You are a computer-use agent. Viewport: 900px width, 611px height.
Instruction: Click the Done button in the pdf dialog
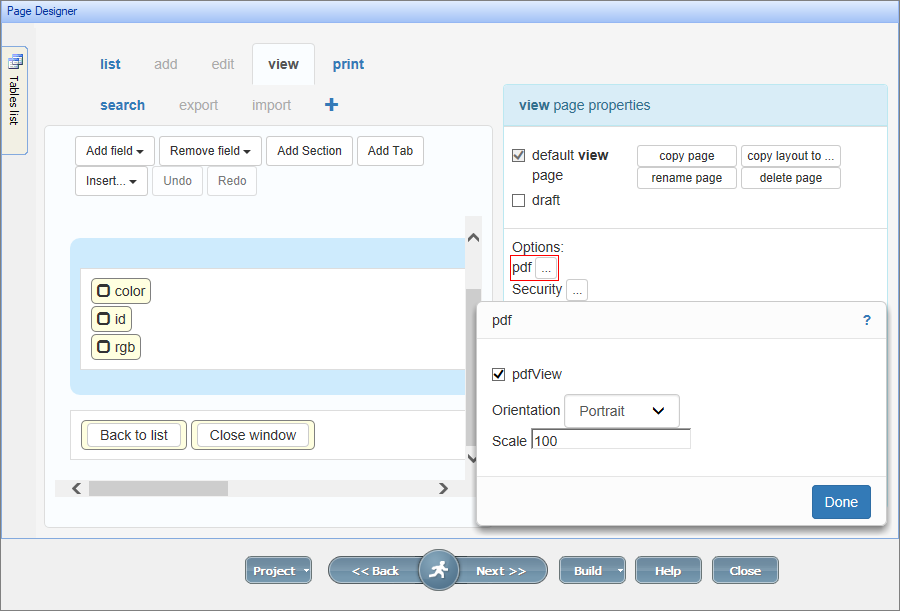840,502
